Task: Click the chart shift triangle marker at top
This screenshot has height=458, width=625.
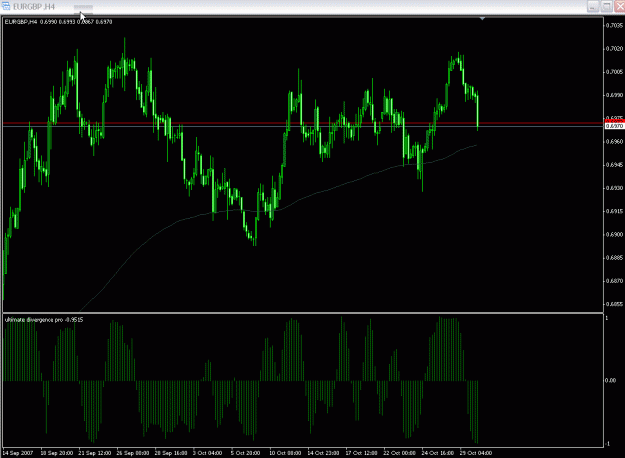Action: click(x=482, y=18)
